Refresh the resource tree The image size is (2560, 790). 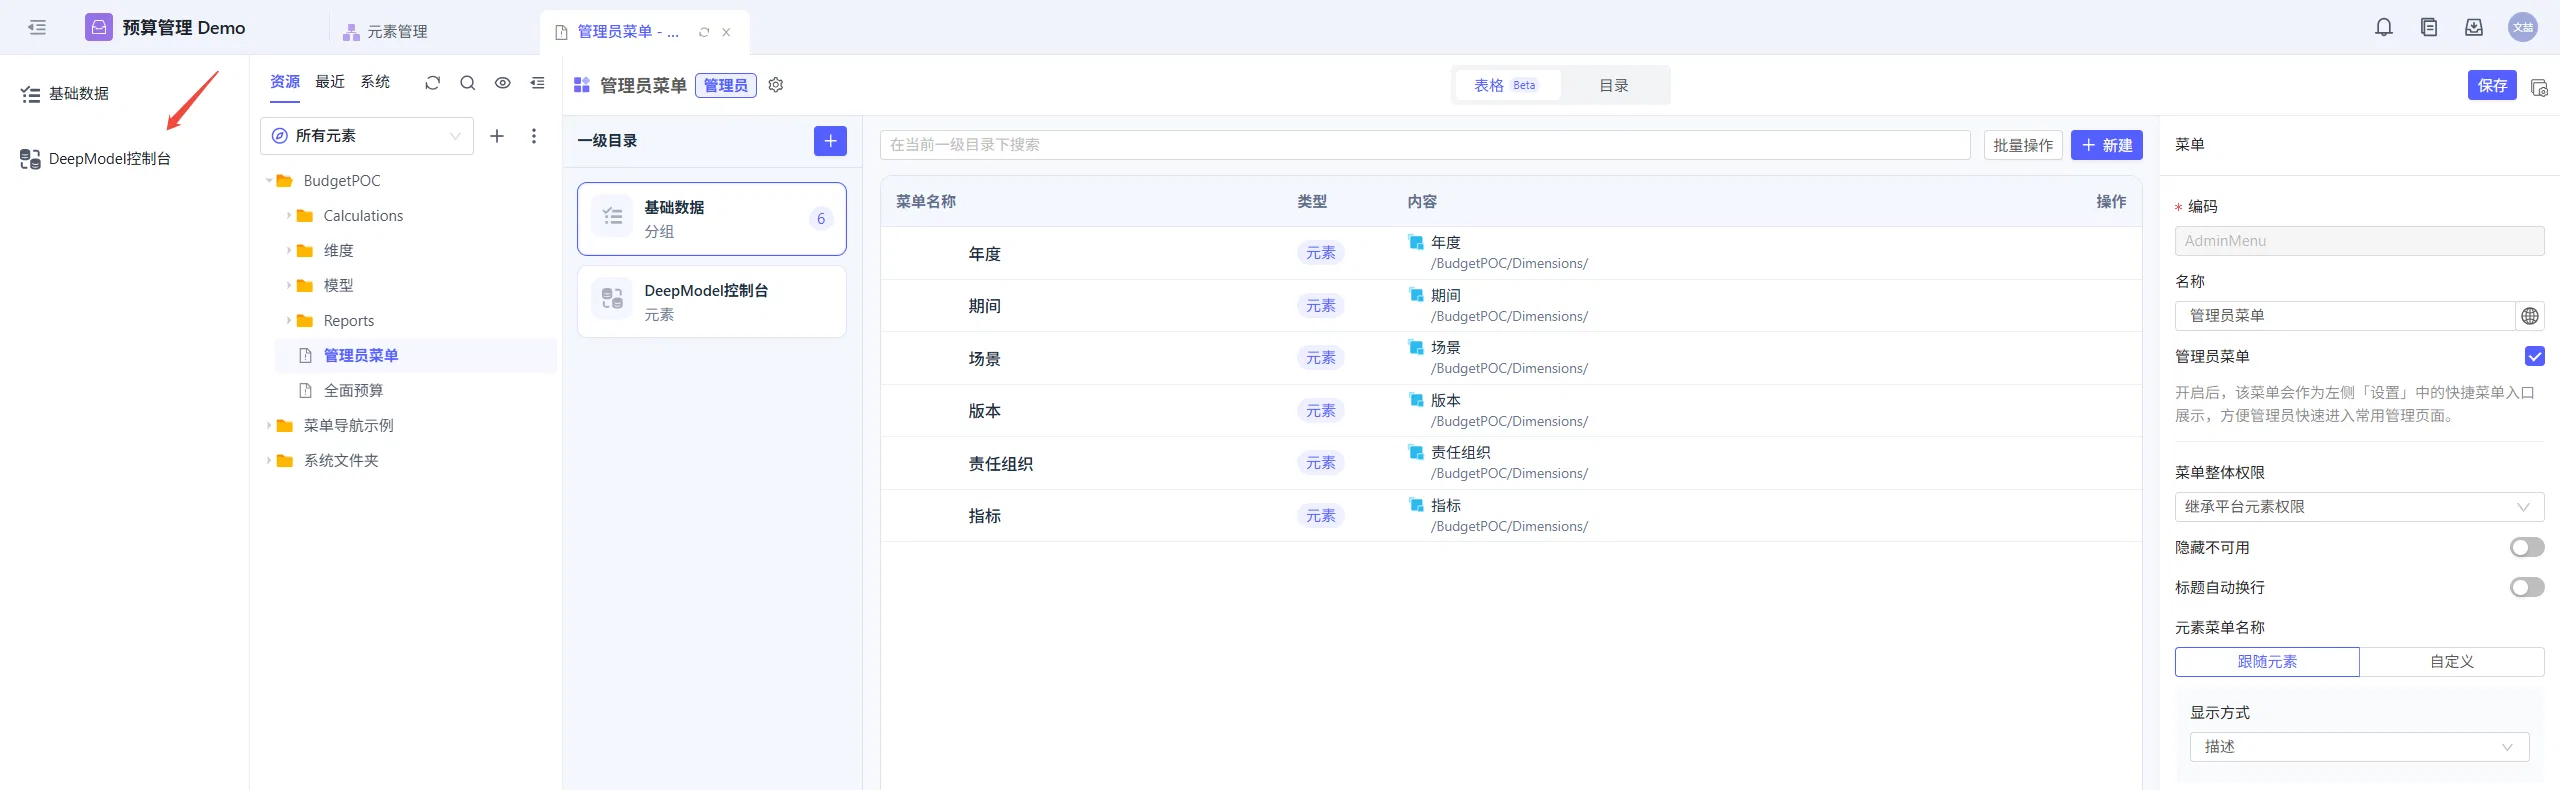click(x=432, y=83)
